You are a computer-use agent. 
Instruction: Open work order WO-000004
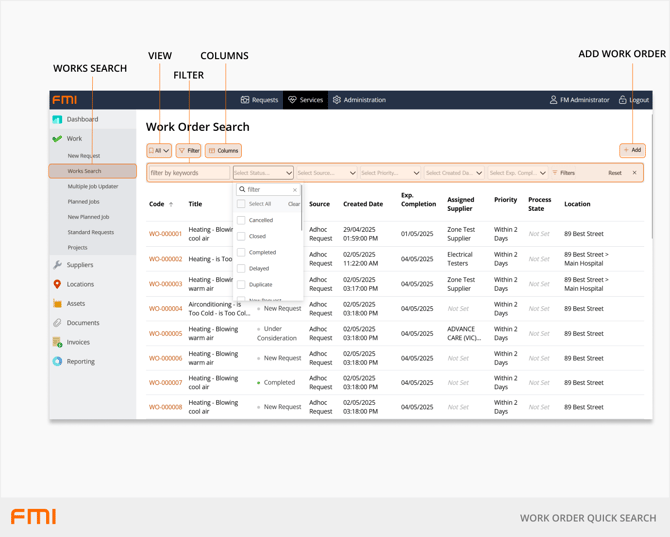pos(165,308)
